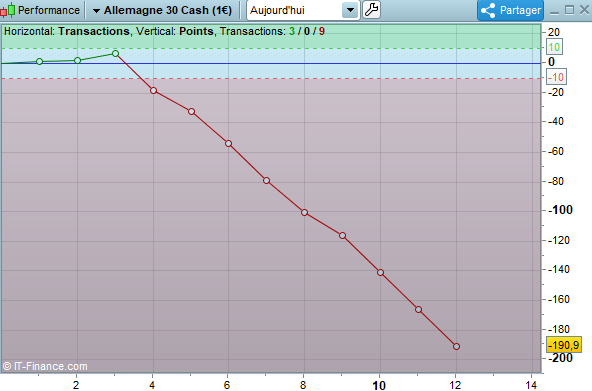Click the 0 vertical axis label
Viewport: 592px width, 391px height.
(552, 62)
